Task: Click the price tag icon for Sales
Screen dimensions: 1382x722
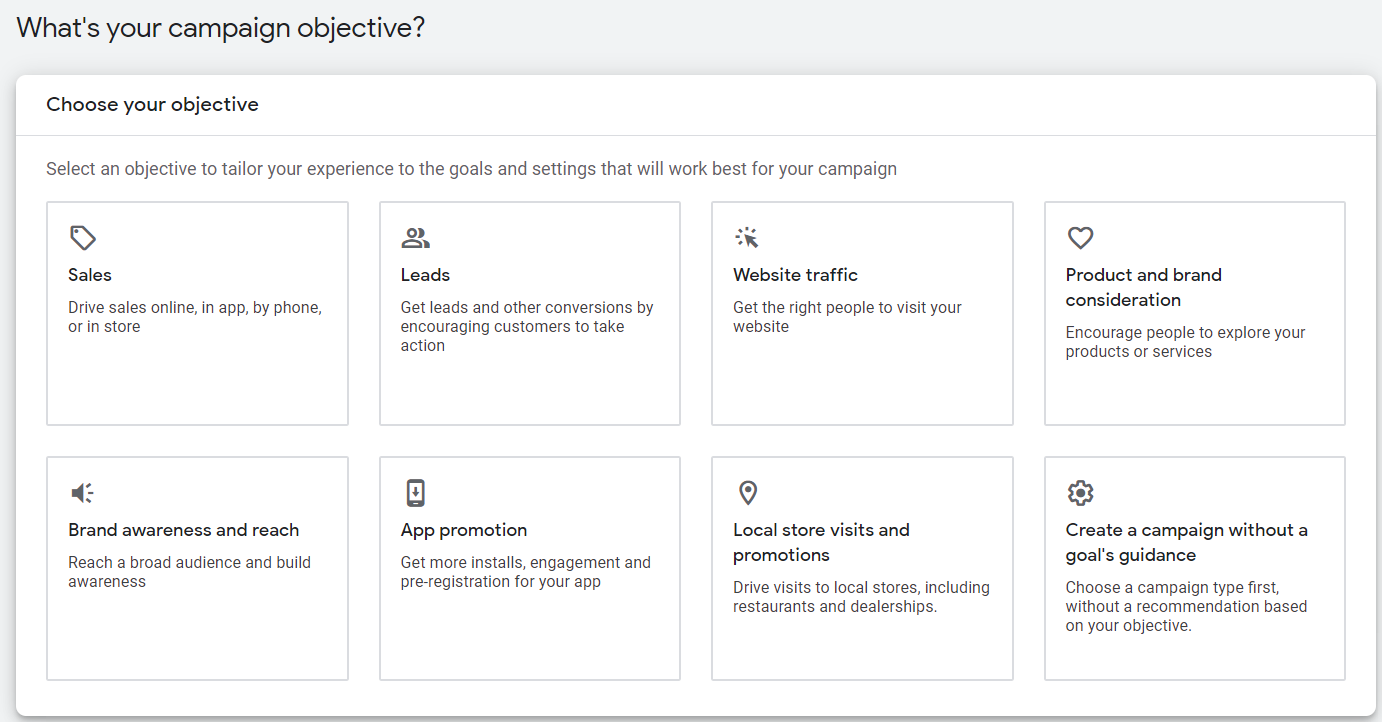Action: click(x=83, y=238)
